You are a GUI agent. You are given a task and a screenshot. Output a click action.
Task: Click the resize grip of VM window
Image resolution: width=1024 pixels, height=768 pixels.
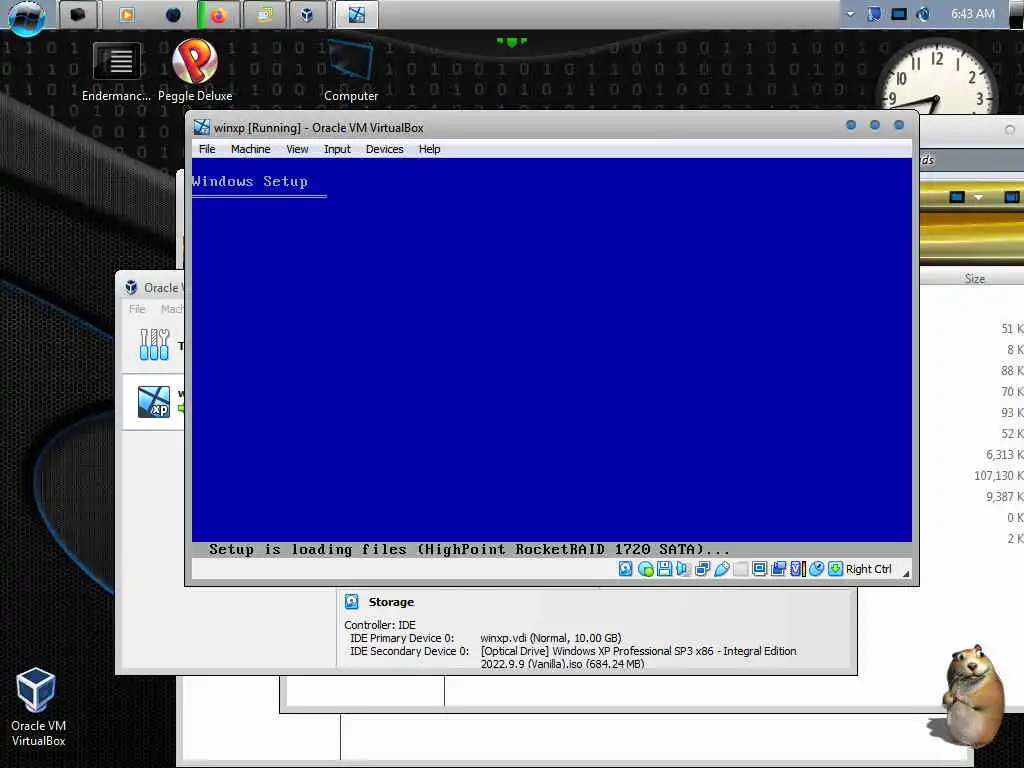[906, 573]
